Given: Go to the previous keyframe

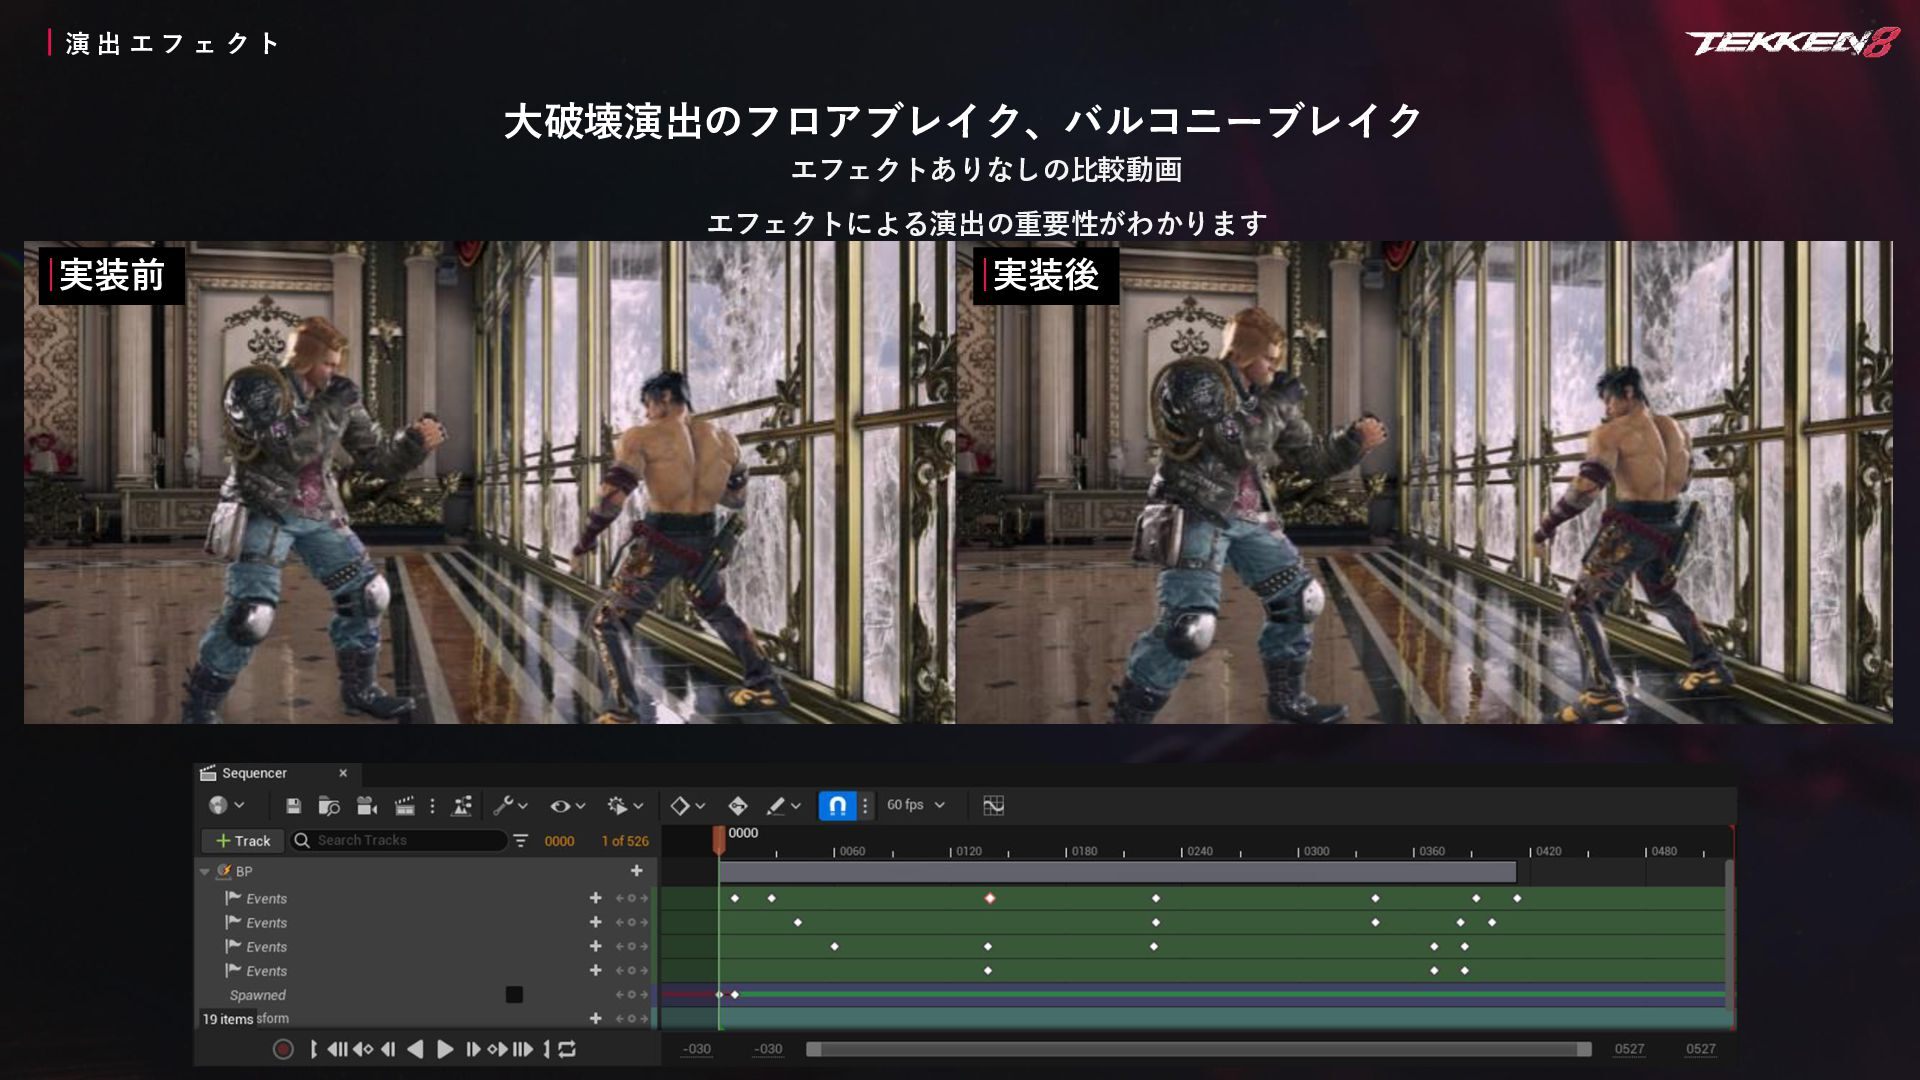Looking at the screenshot, I should (x=363, y=1049).
